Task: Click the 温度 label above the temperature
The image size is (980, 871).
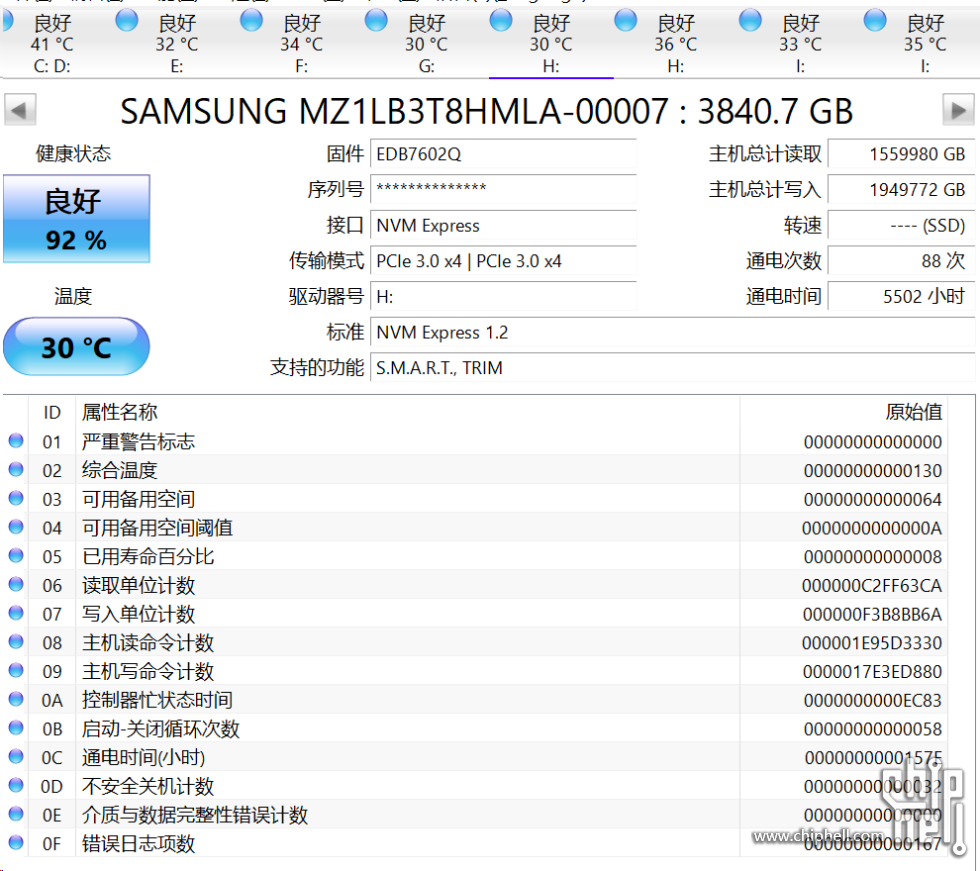Action: click(x=73, y=296)
